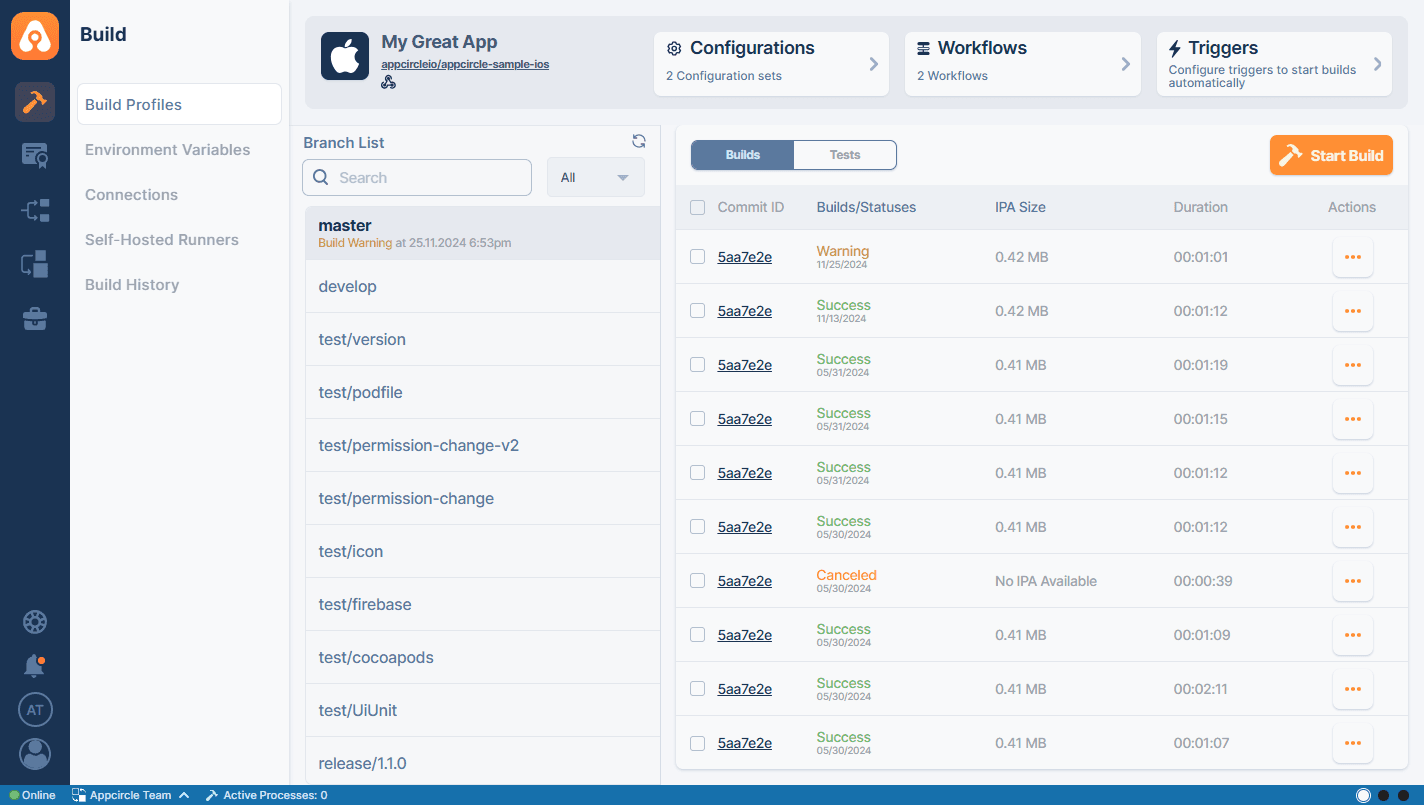This screenshot has height=805, width=1424.
Task: Check the Canceled build row checkbox
Action: point(698,581)
